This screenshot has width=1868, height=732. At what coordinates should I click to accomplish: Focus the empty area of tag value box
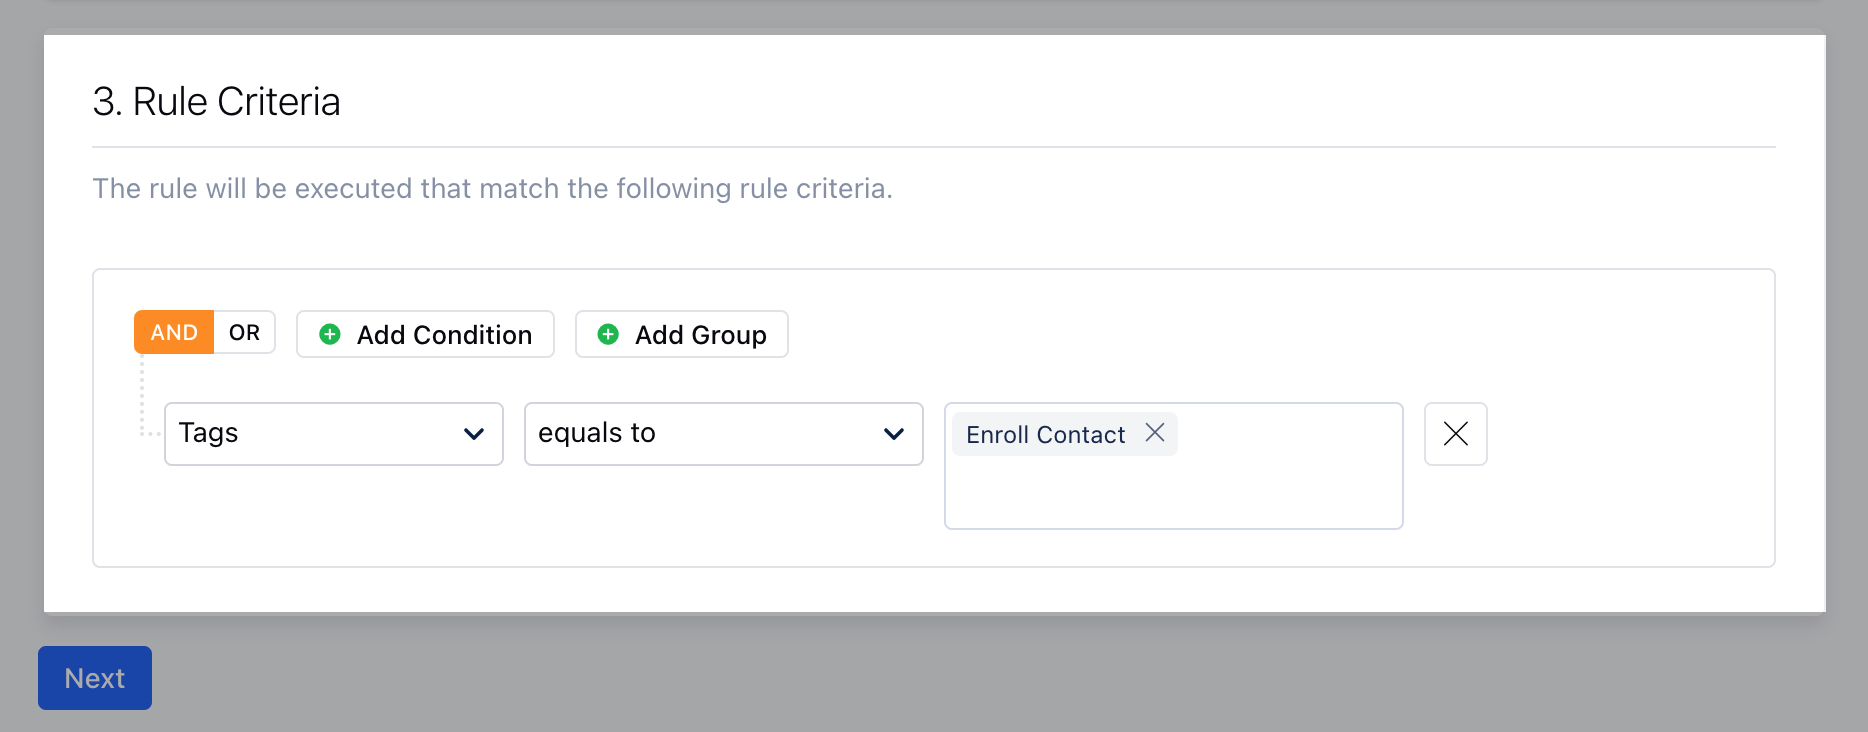click(1174, 492)
